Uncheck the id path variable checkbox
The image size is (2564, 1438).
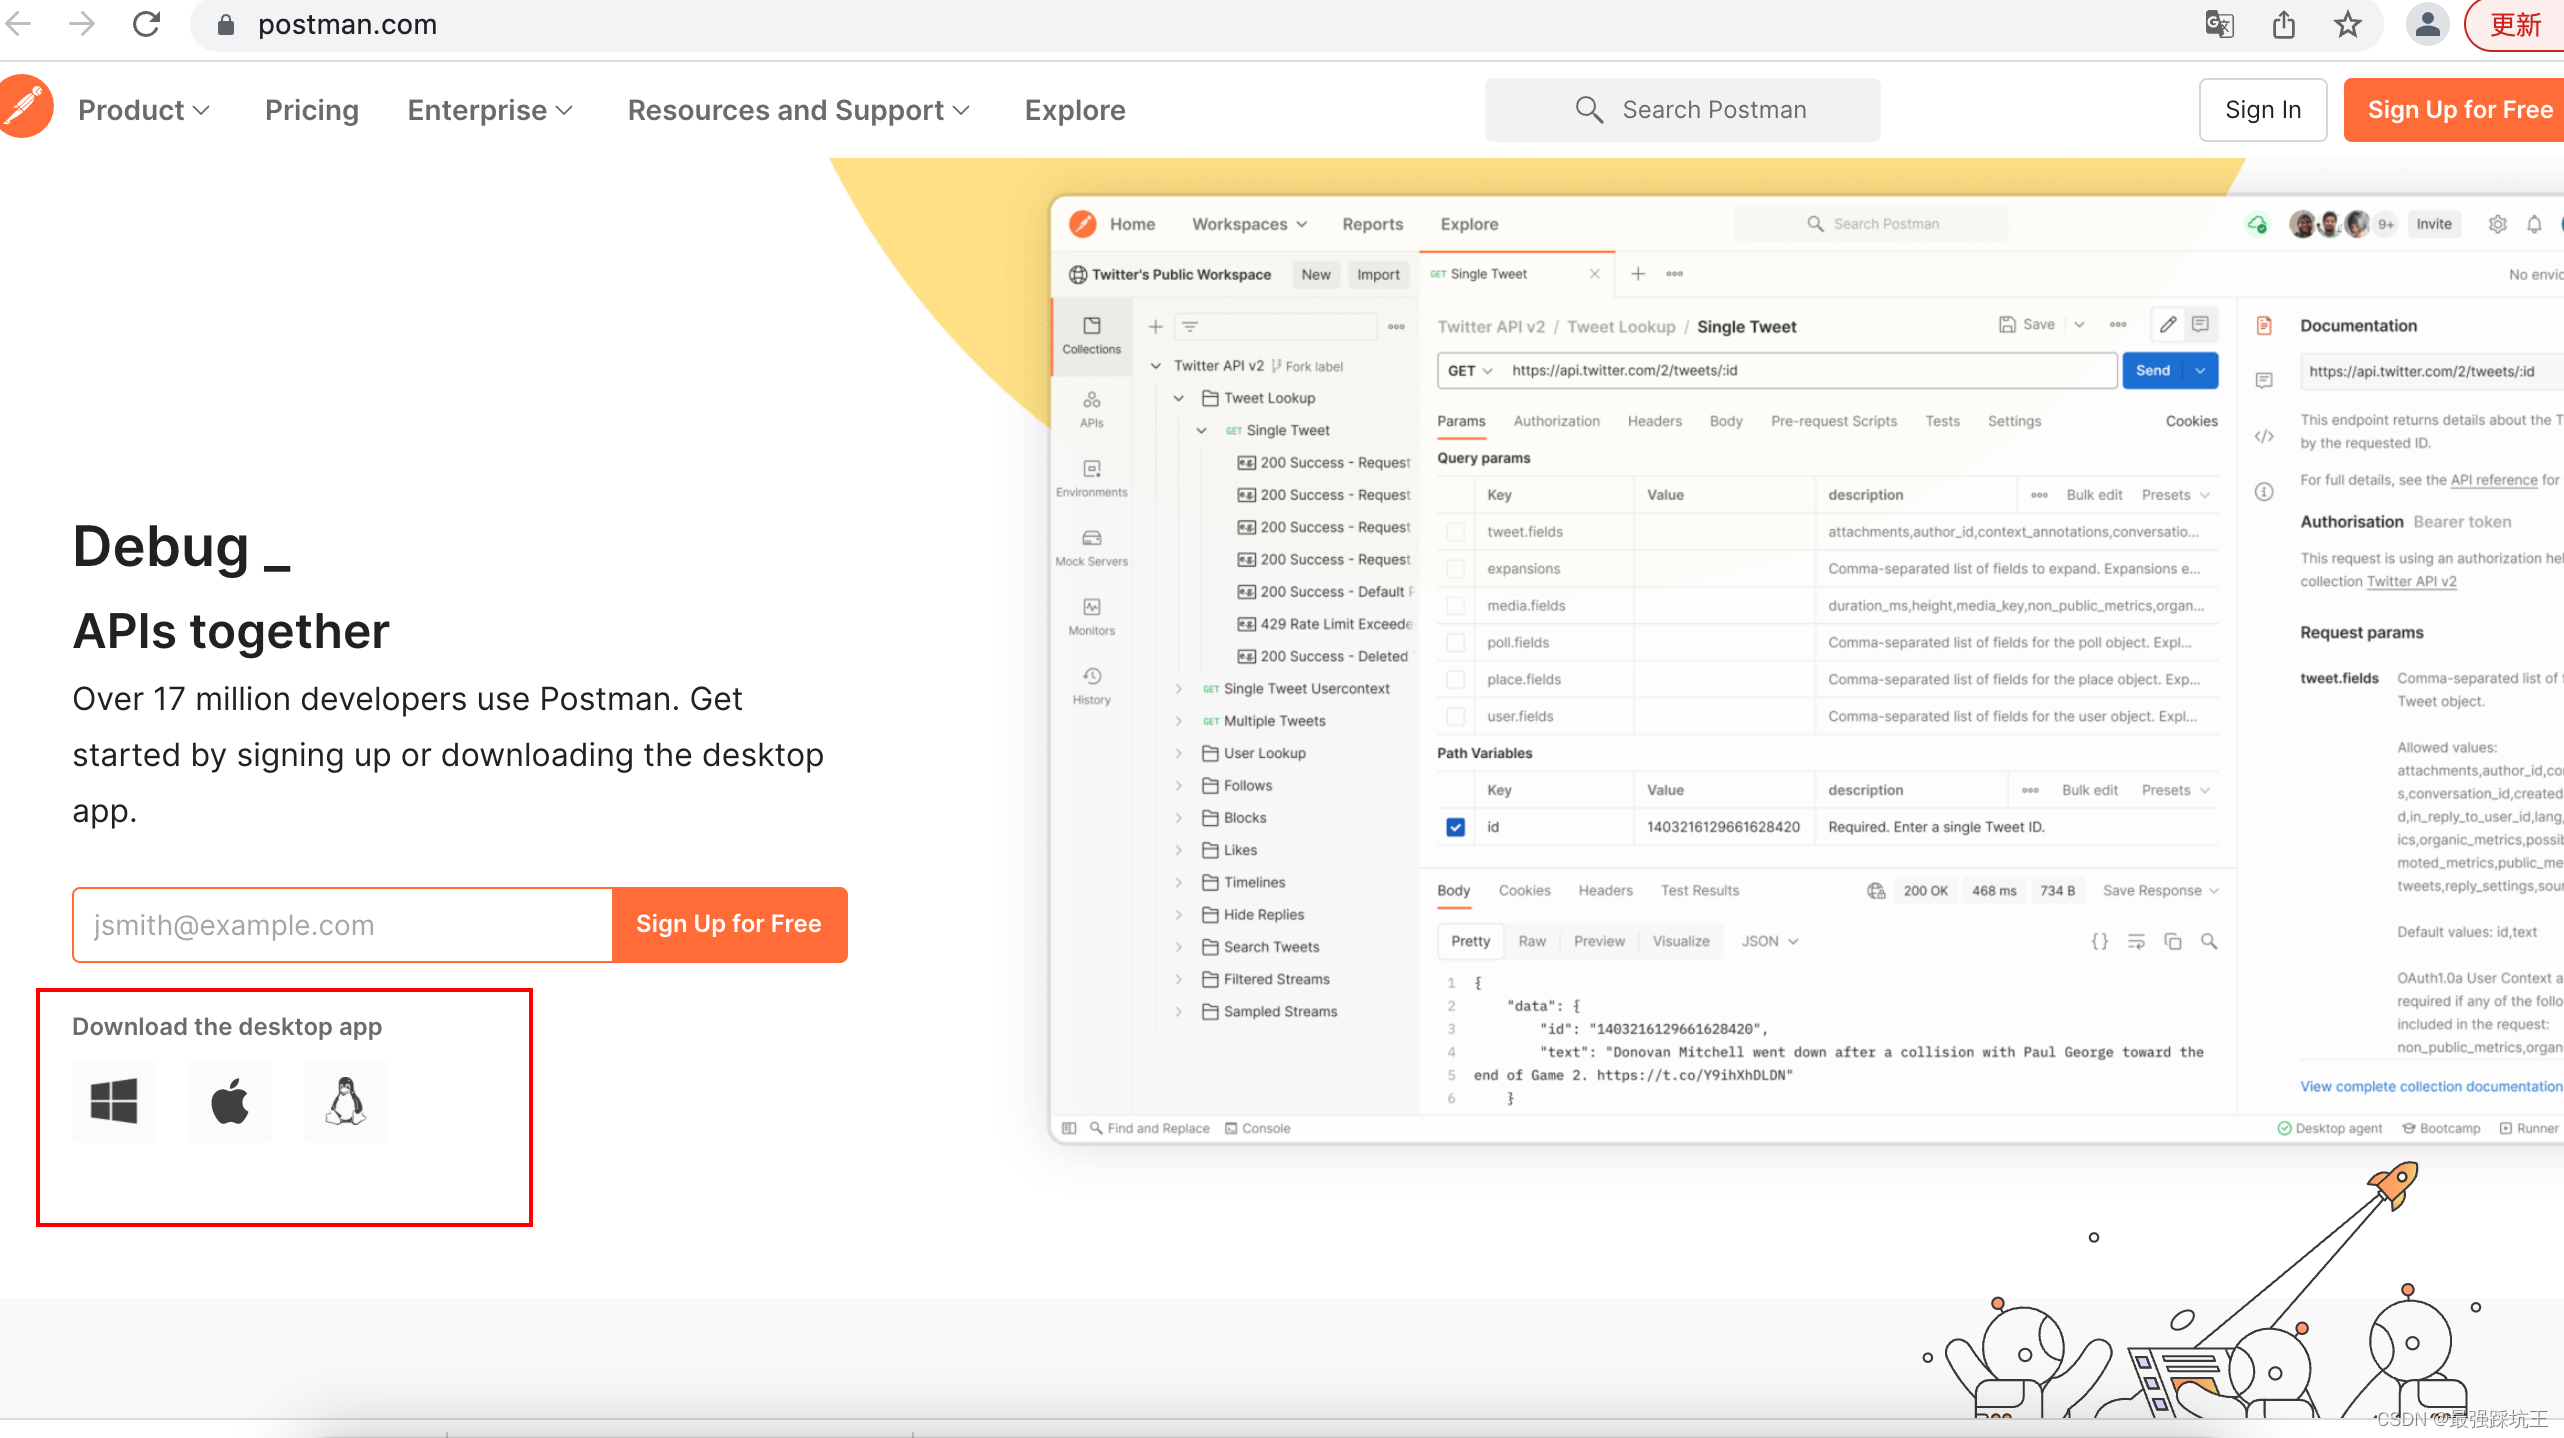pyautogui.click(x=1456, y=827)
